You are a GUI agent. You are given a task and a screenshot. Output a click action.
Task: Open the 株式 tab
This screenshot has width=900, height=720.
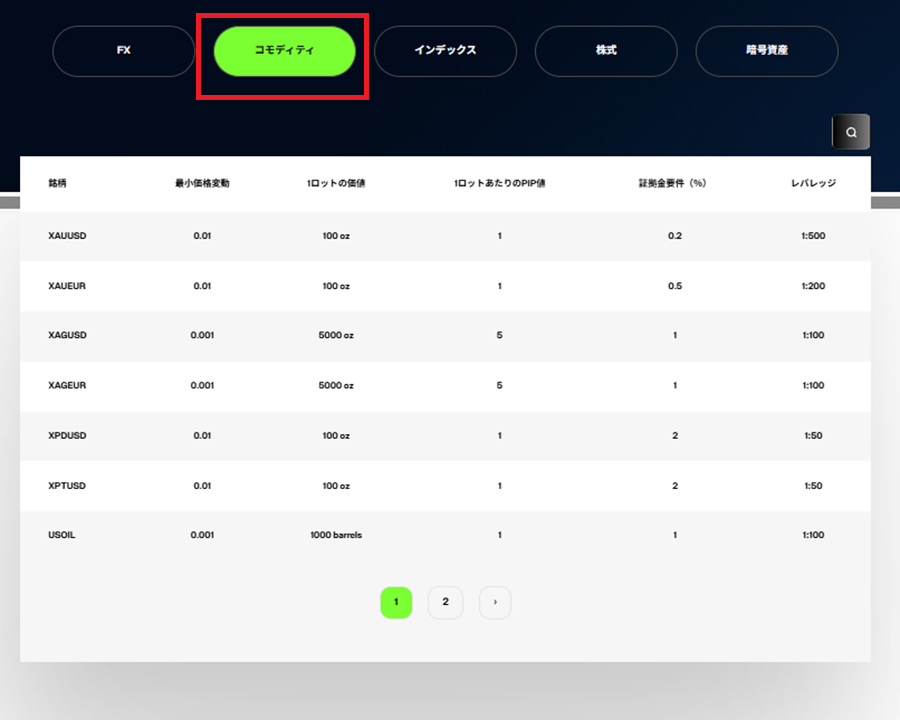coord(606,51)
